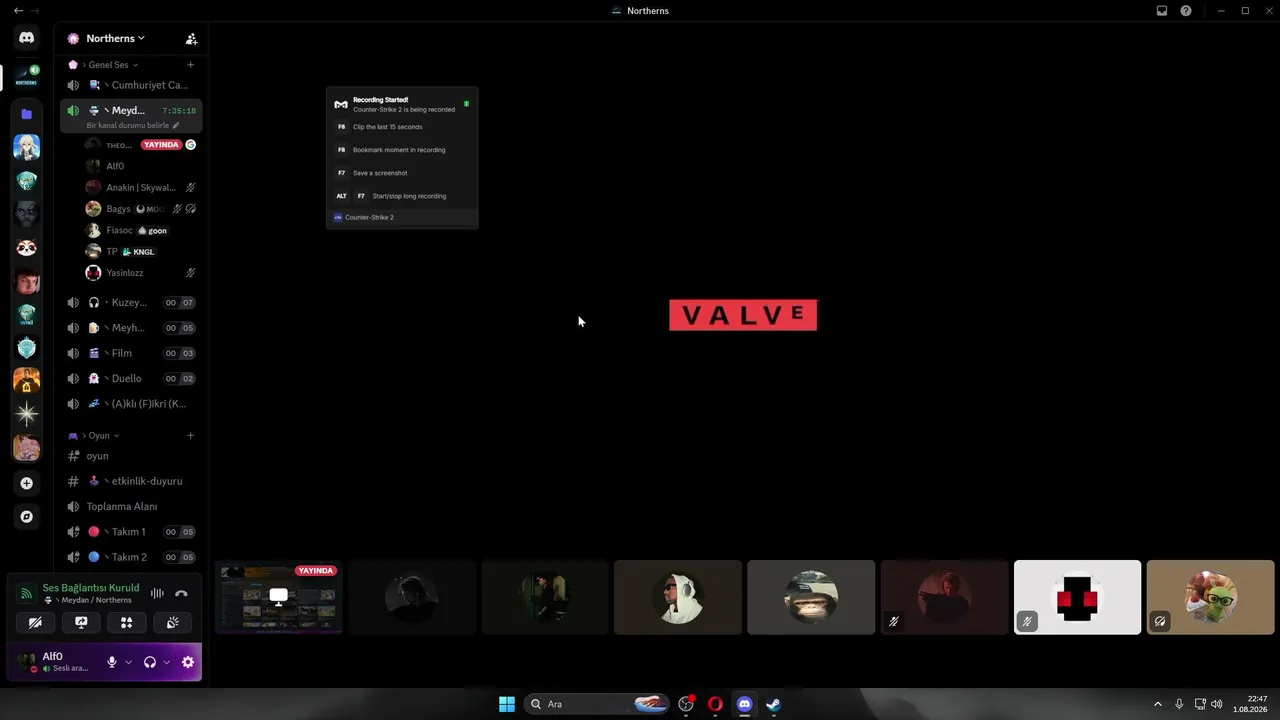Open Steam from the taskbar
1280x720 pixels.
[x=773, y=704]
